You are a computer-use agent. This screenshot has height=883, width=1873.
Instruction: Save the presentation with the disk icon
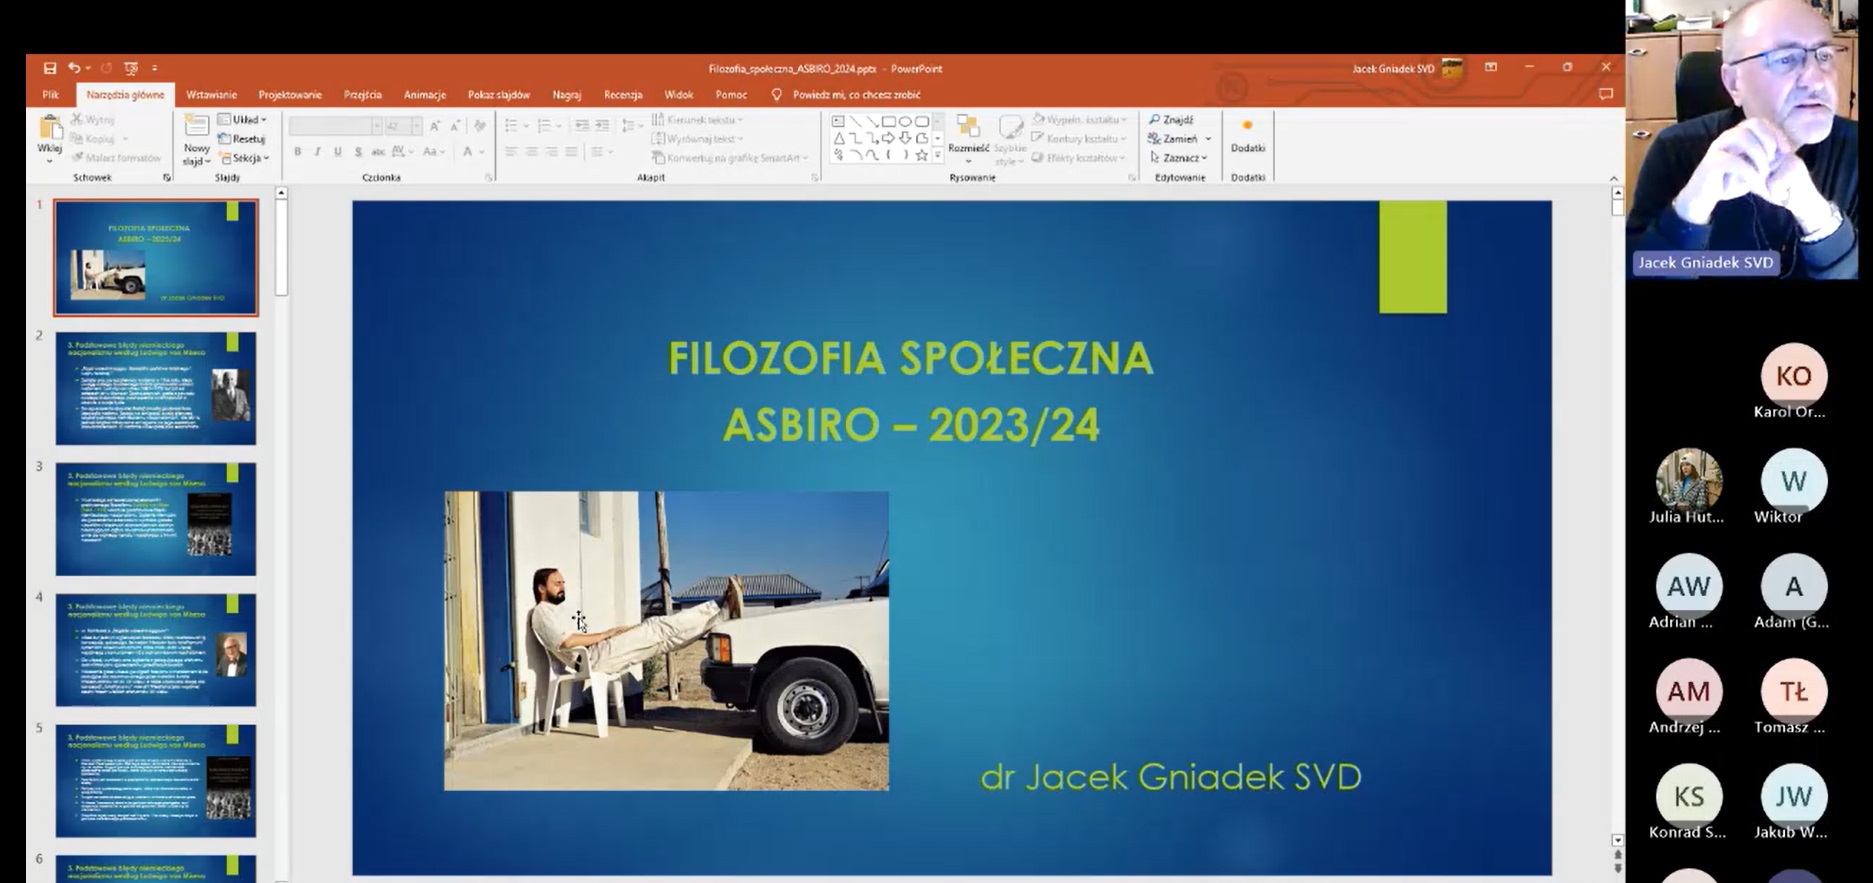49,68
